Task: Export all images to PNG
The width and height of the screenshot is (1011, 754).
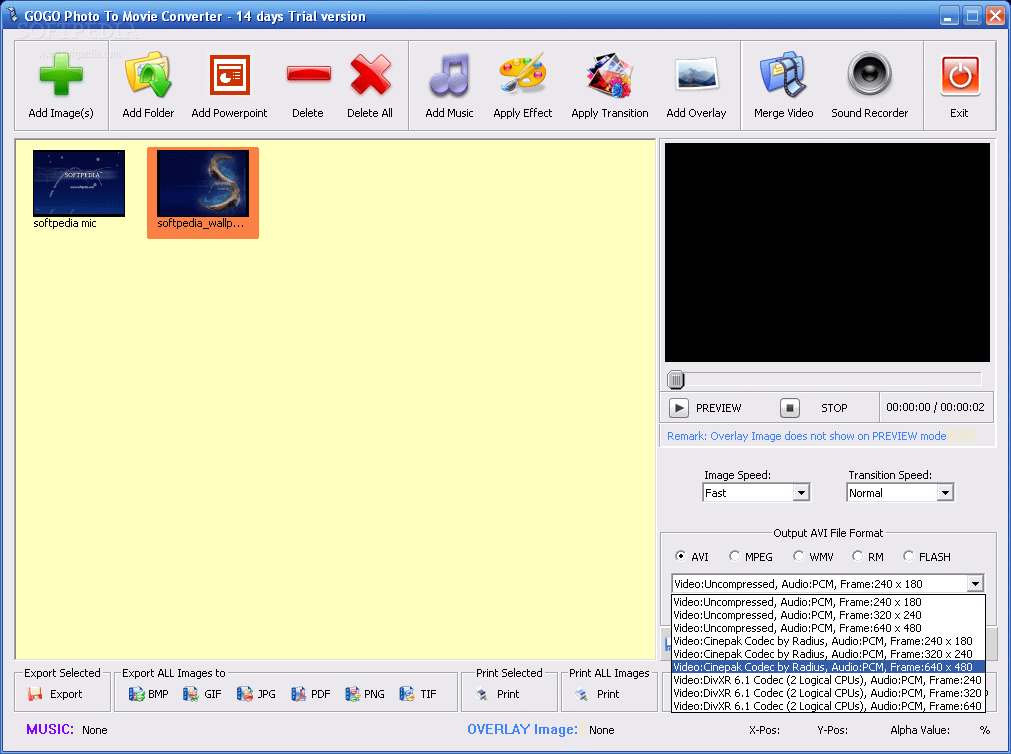Action: 364,694
